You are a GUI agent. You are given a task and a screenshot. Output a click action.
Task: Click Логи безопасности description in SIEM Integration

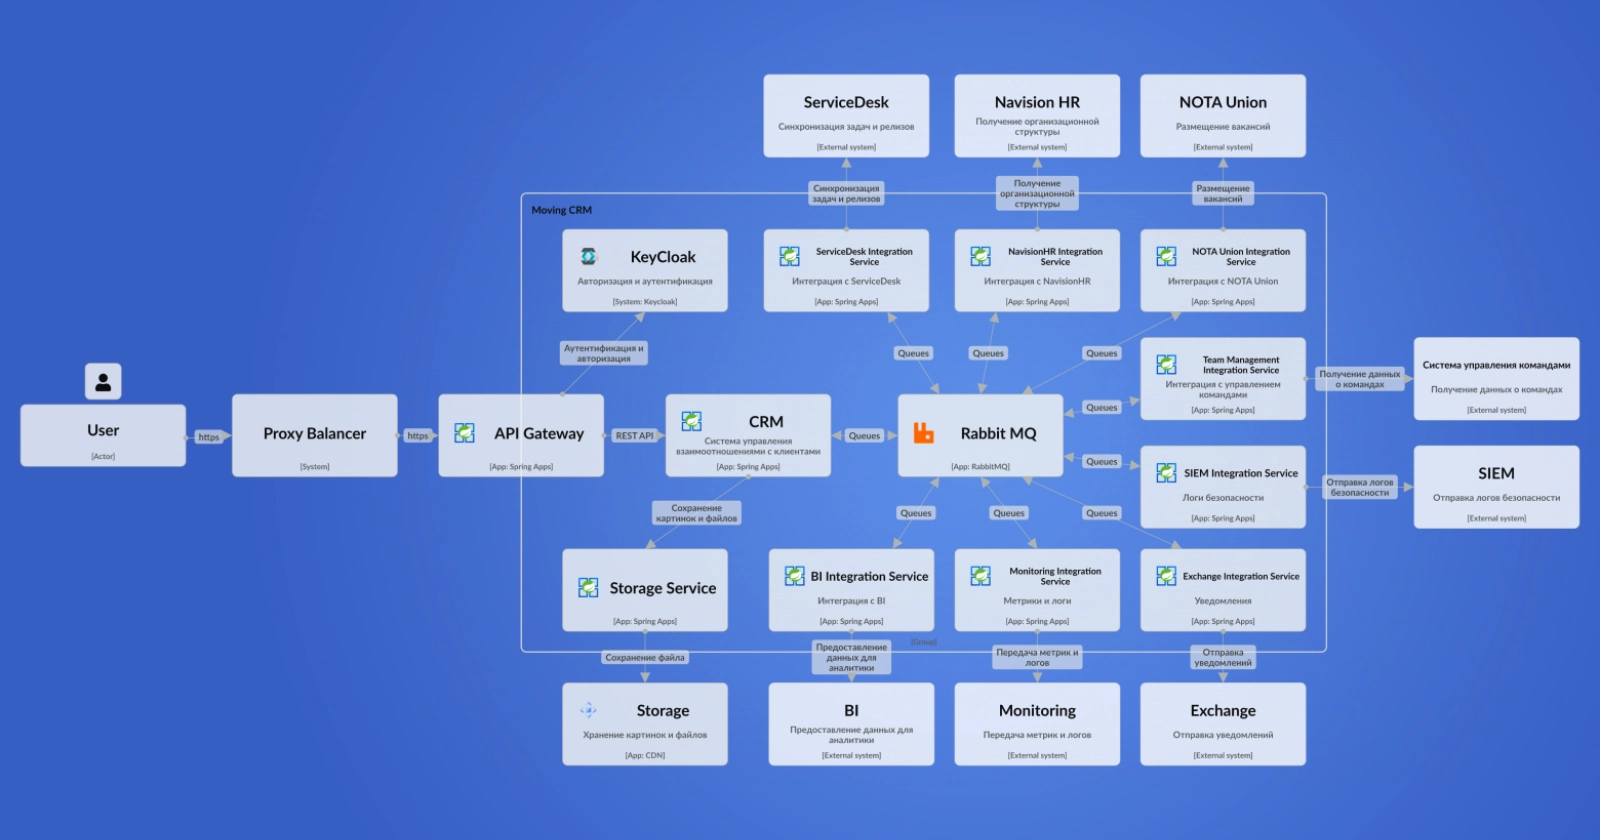1223,498
